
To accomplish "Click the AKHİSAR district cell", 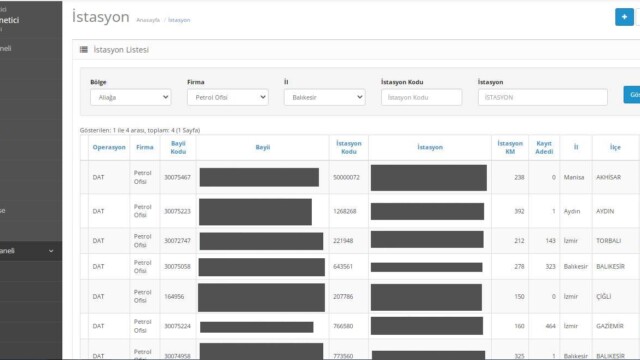I will click(x=608, y=178).
